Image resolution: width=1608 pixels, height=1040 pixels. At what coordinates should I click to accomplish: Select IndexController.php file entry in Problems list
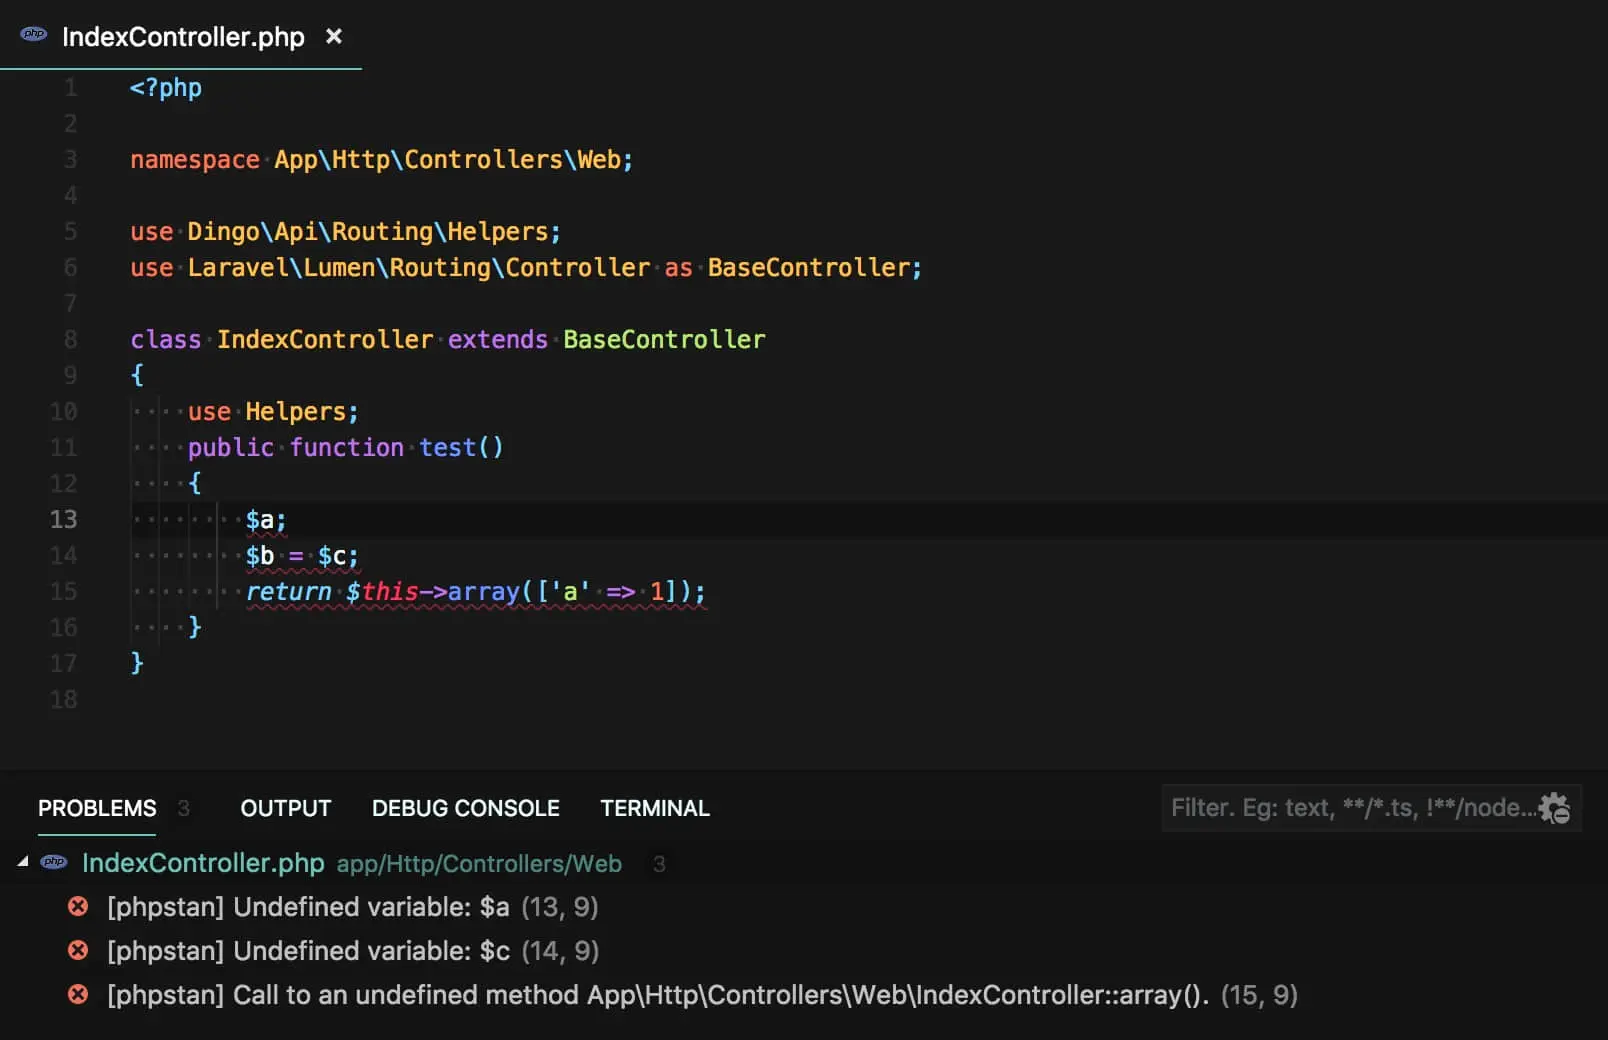point(203,863)
